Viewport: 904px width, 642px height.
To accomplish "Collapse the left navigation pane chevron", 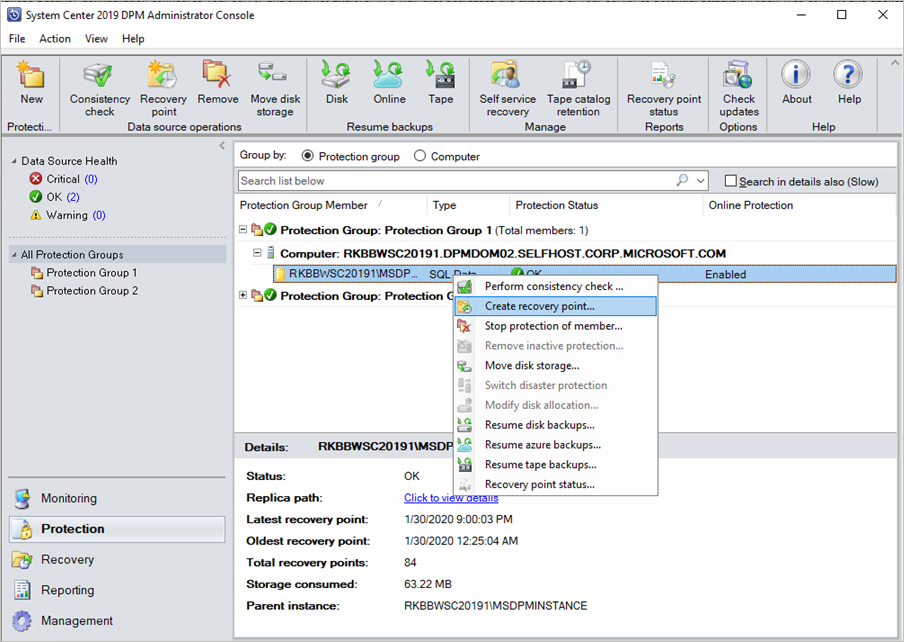I will click(x=222, y=144).
